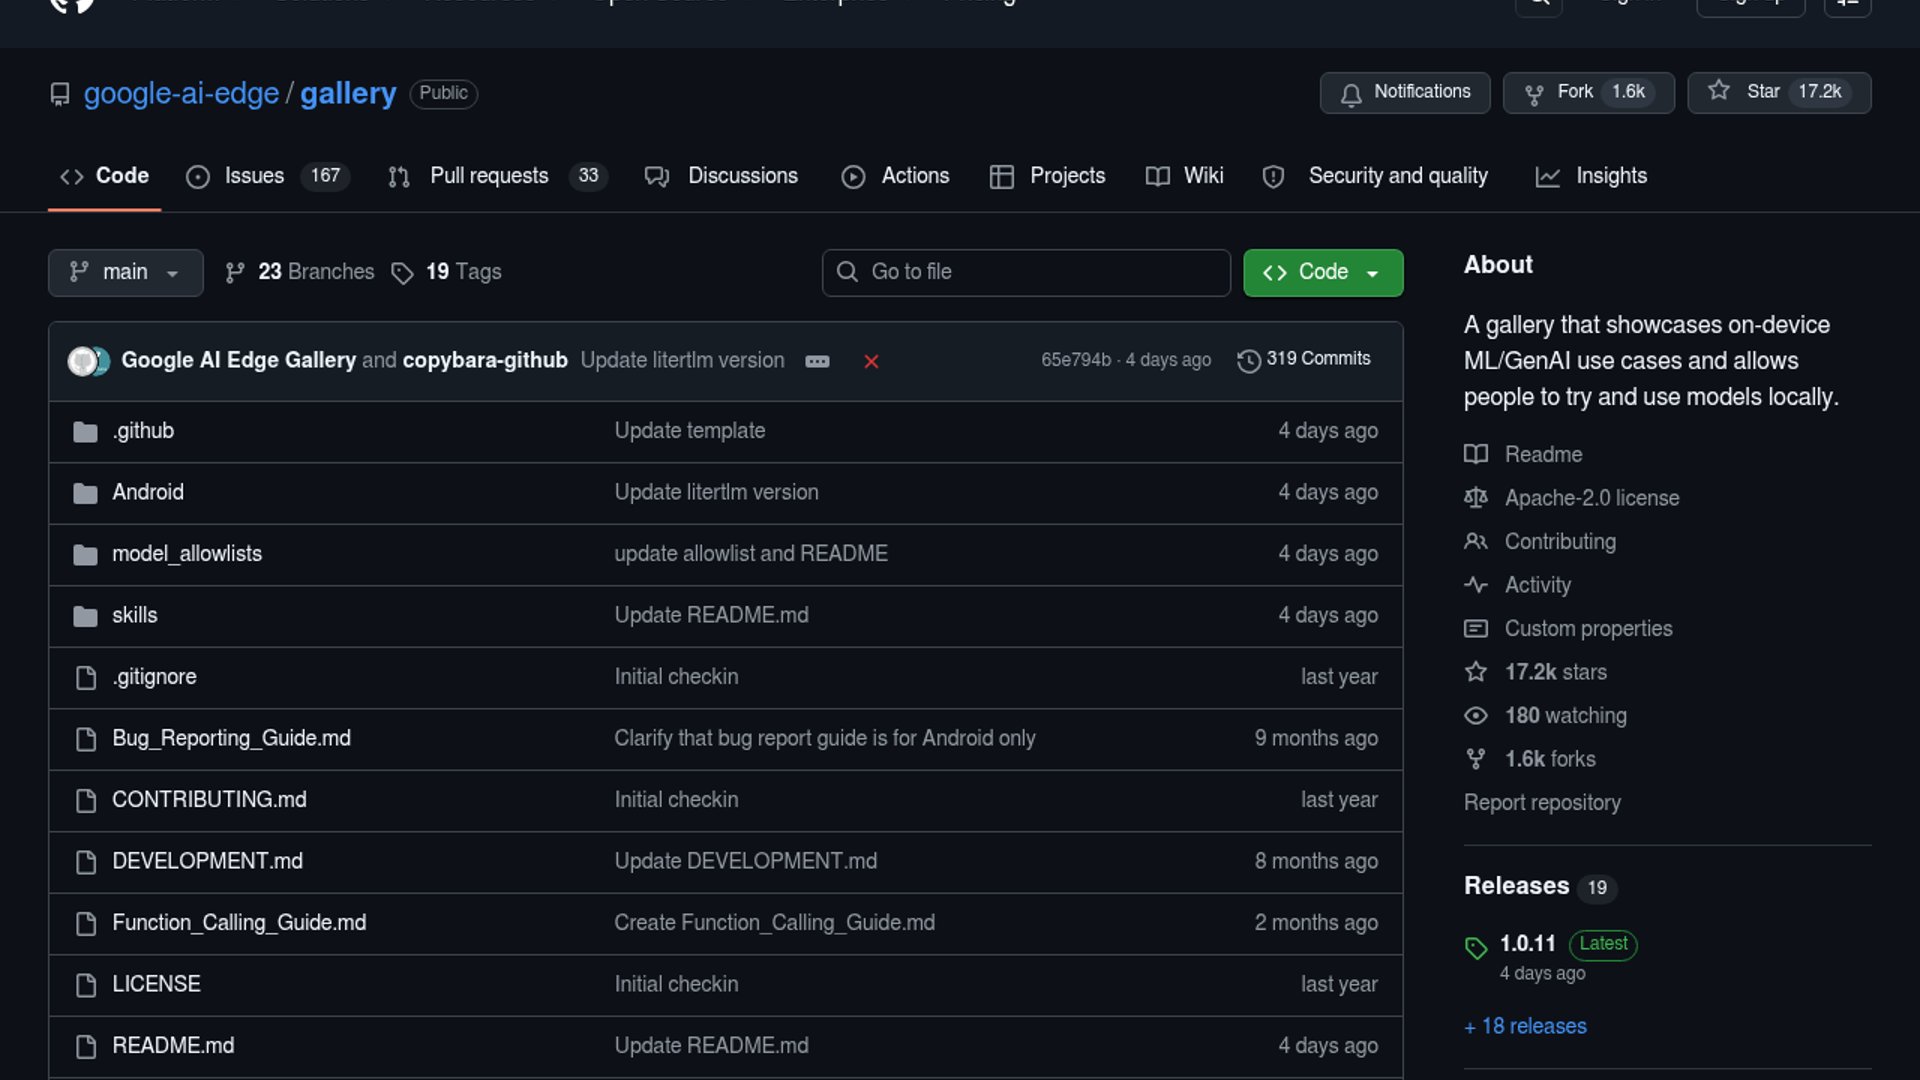Expand commit message ellipsis button
The image size is (1920, 1080).
tap(817, 361)
